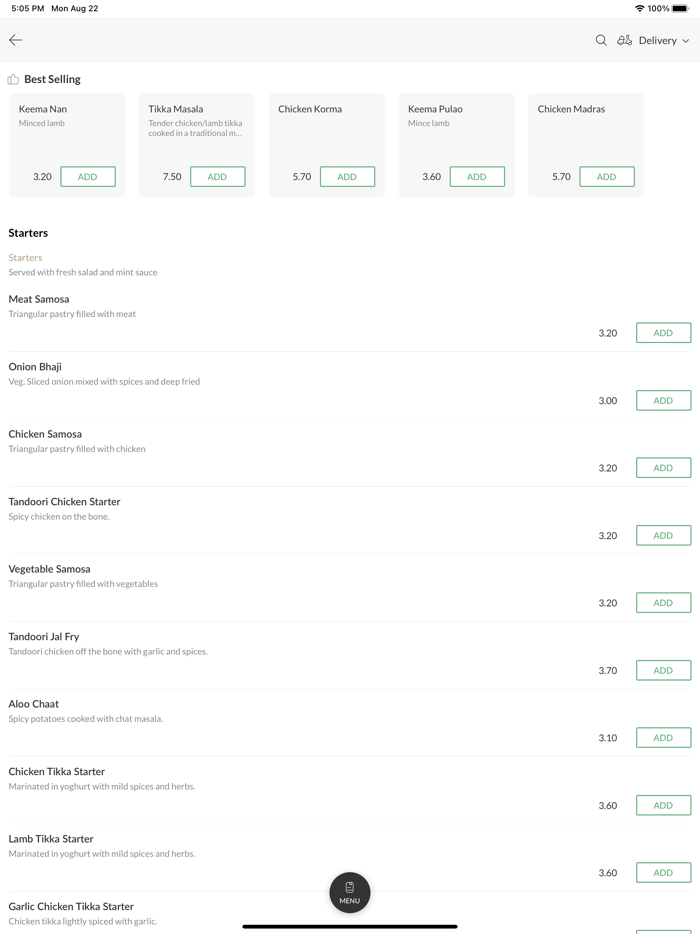Expand the Delivery dropdown chevron

686,41
